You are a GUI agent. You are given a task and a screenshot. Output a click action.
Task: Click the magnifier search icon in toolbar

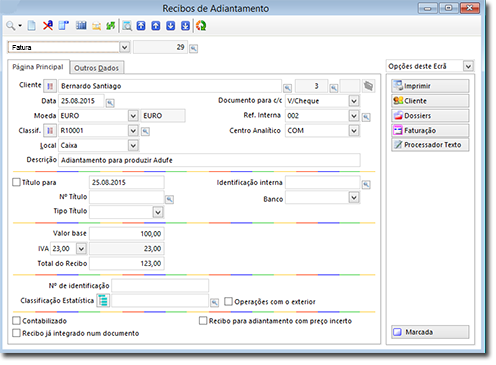(x=11, y=26)
